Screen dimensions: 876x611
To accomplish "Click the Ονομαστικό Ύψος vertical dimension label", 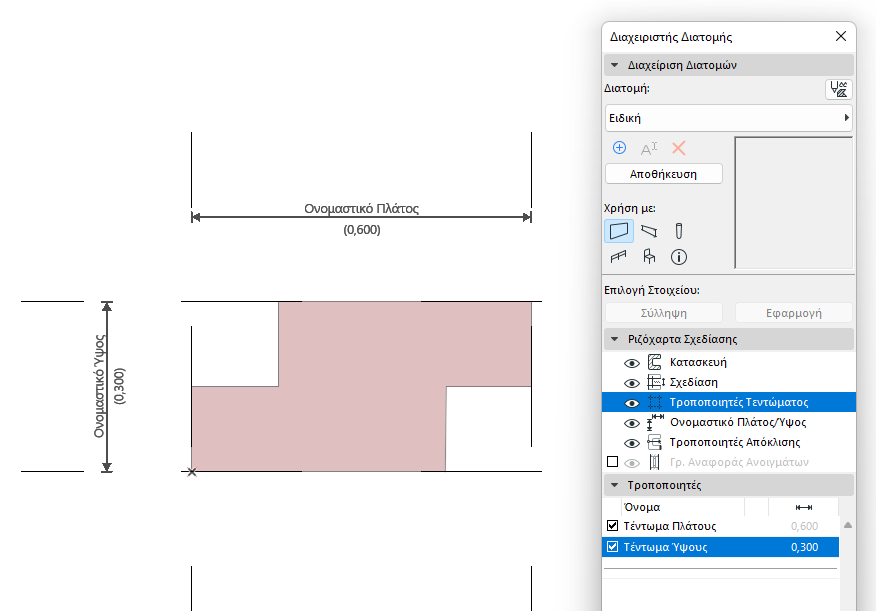I will click(99, 386).
